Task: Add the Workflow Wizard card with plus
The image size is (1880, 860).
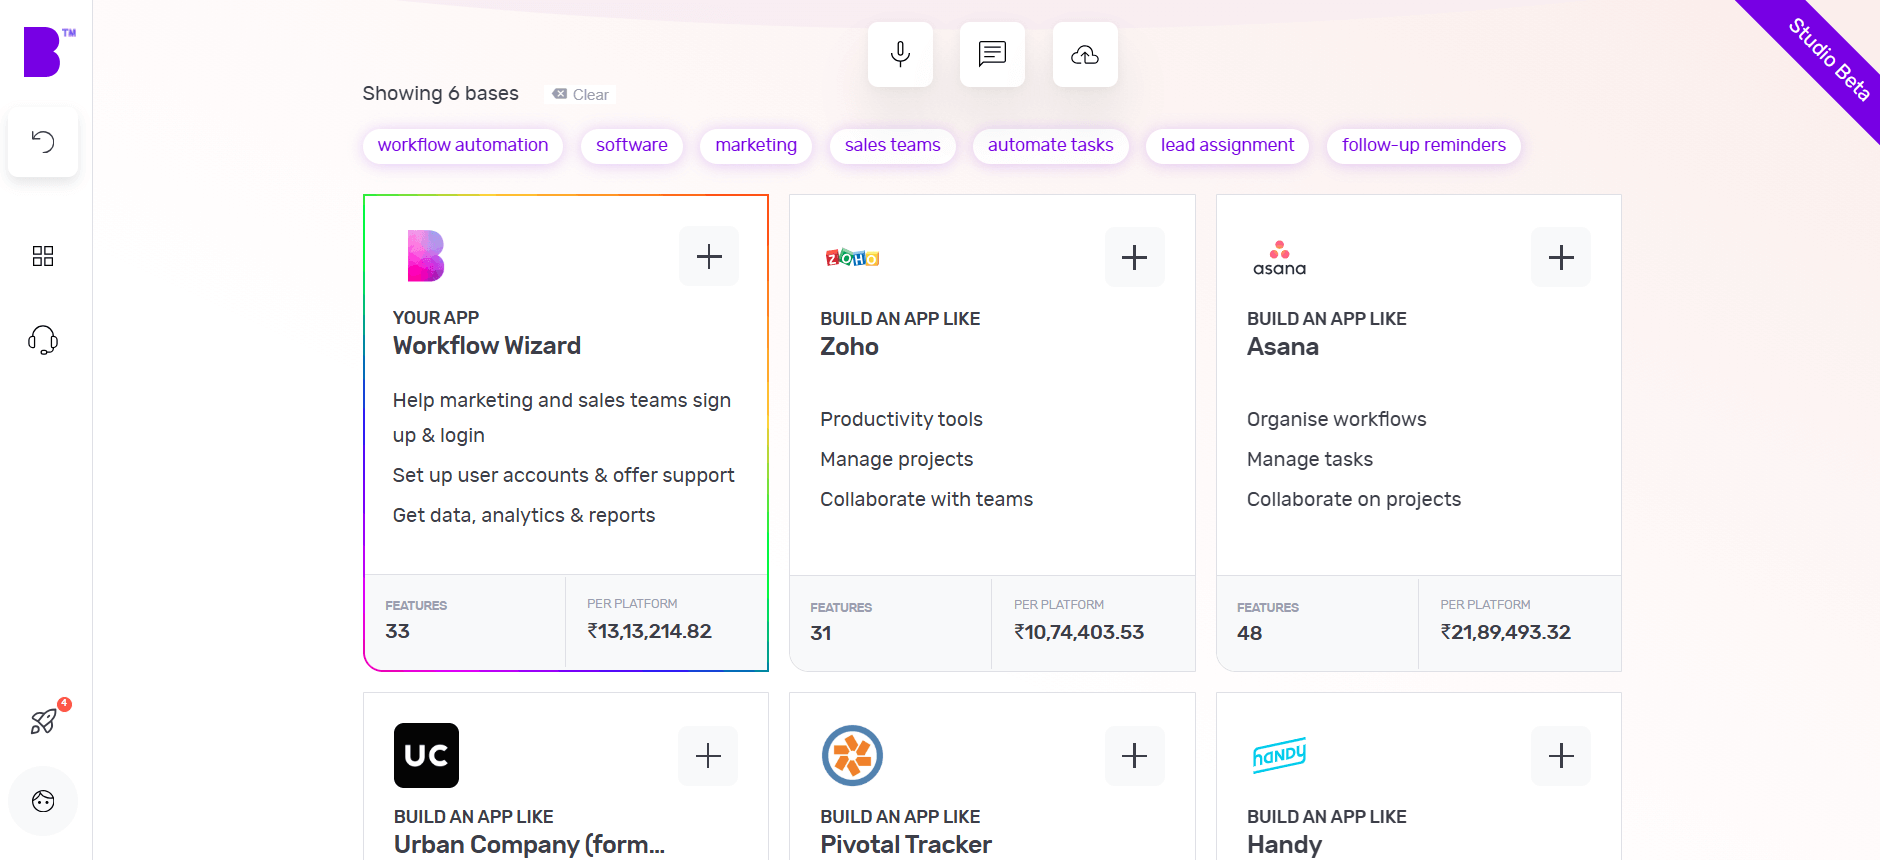Action: click(709, 256)
